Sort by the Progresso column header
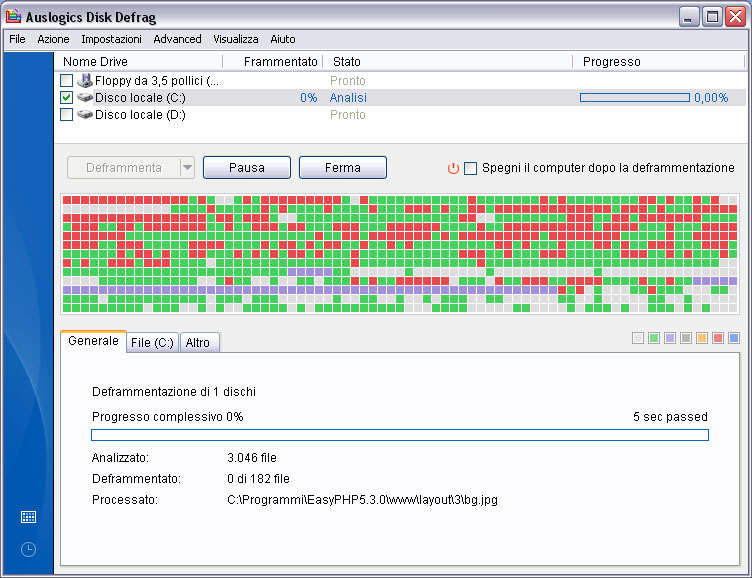 (658, 61)
